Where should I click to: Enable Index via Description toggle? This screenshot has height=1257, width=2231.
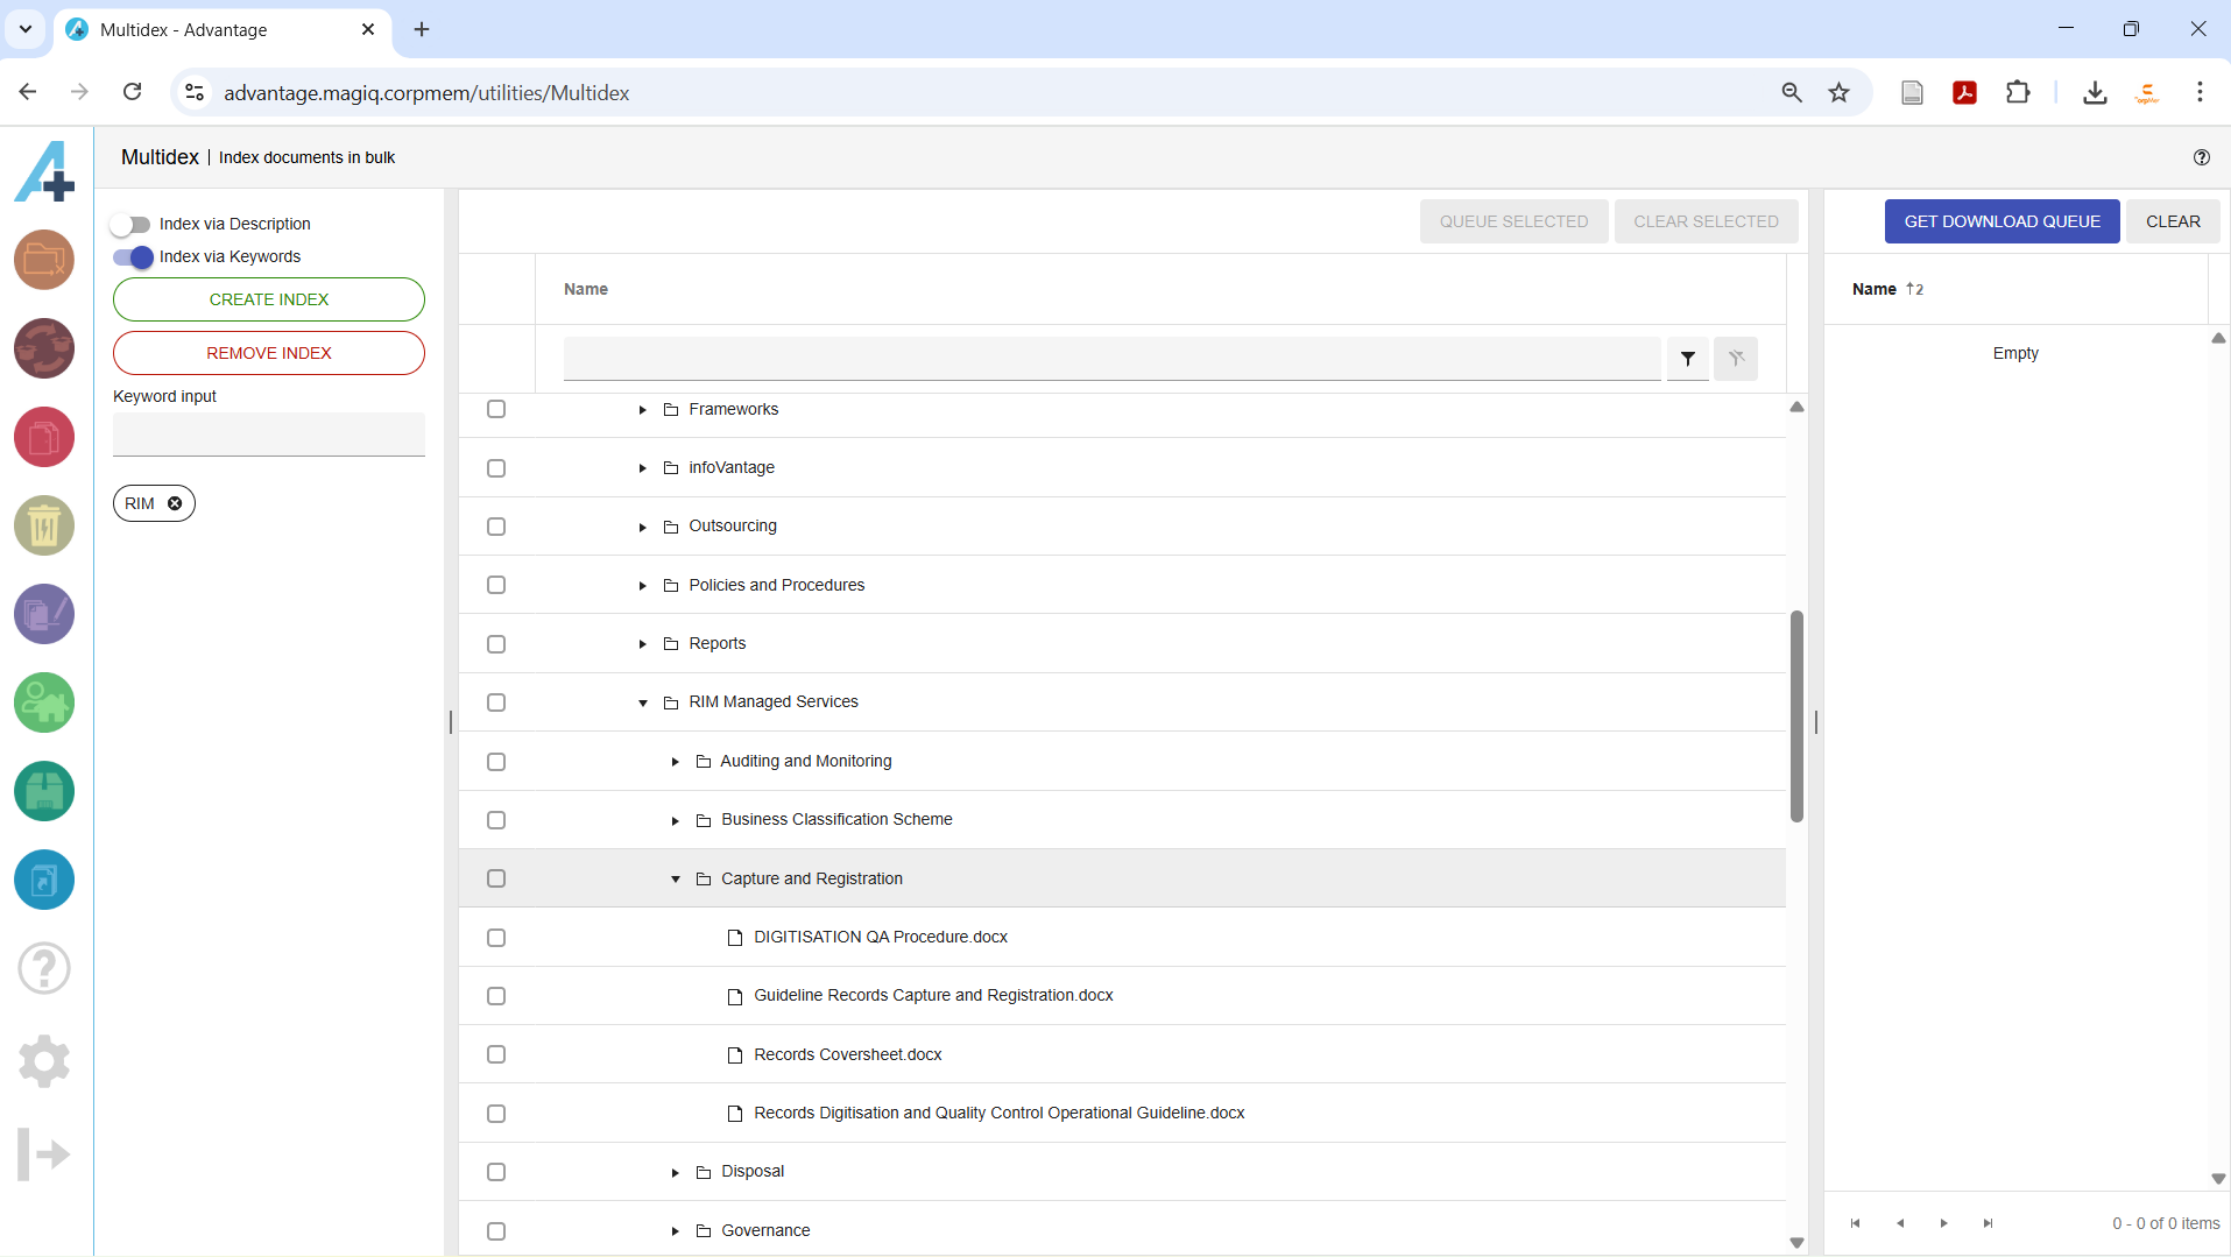[x=131, y=223]
